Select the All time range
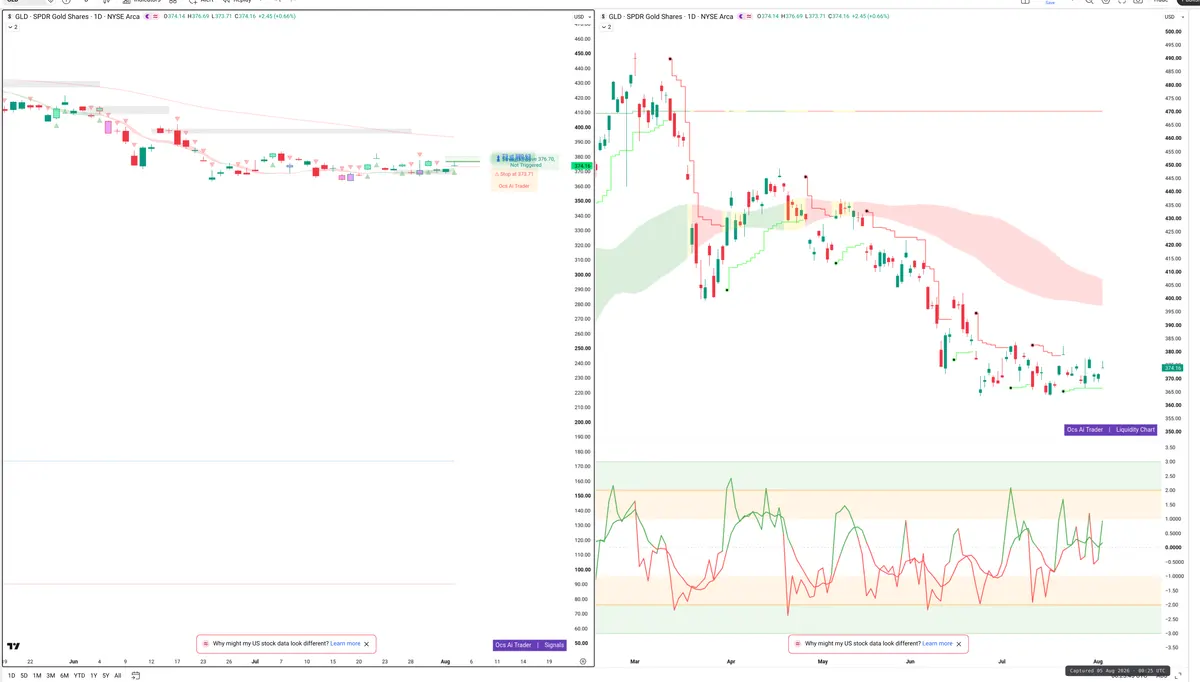 118,676
